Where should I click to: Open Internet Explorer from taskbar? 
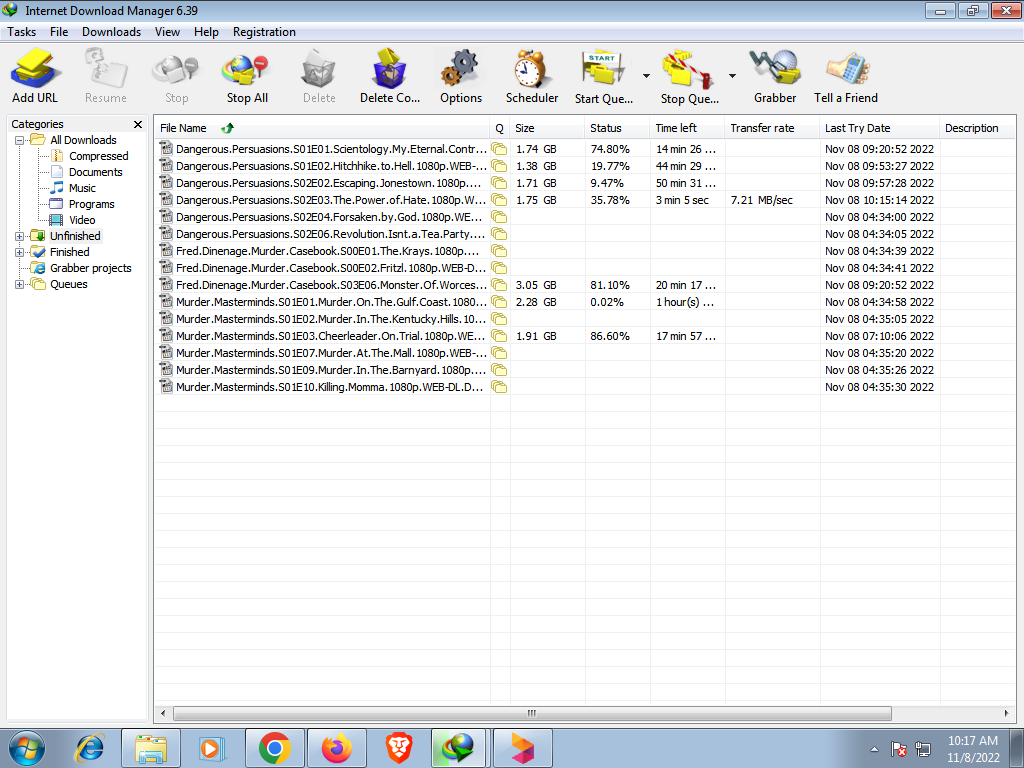pos(89,748)
